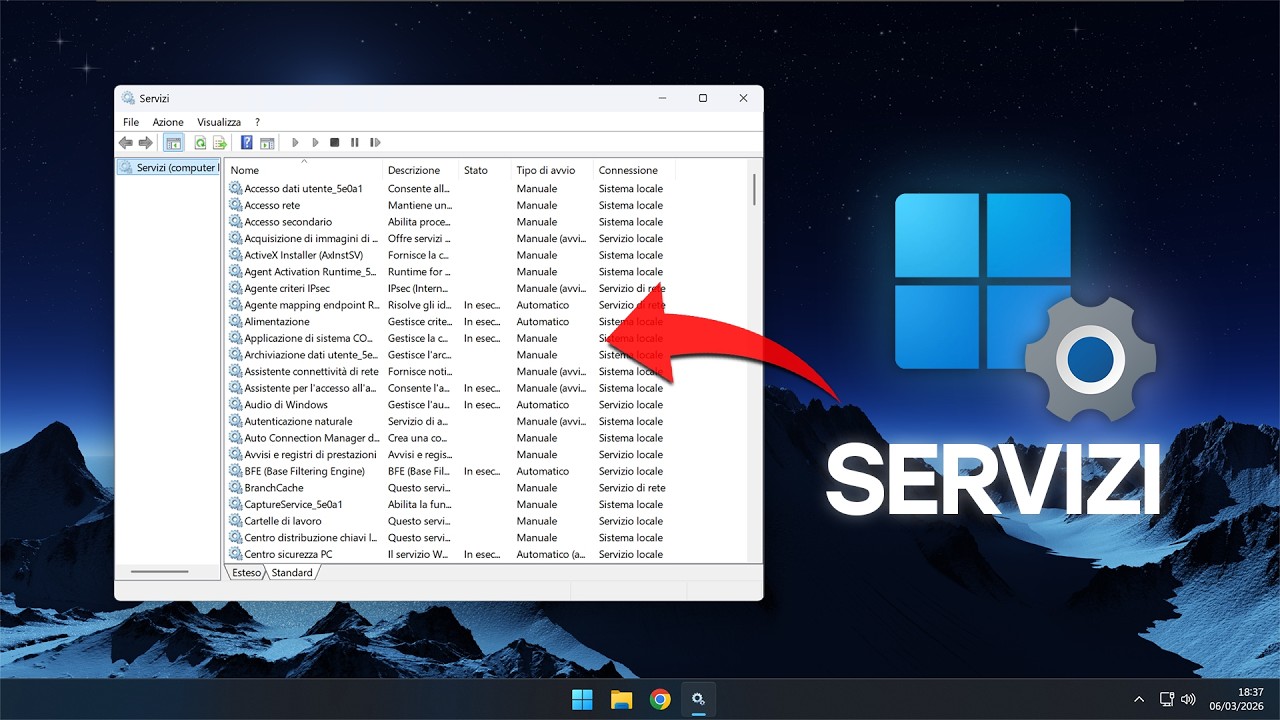Image resolution: width=1280 pixels, height=720 pixels.
Task: Open File Explorer from the taskbar
Action: coord(621,699)
